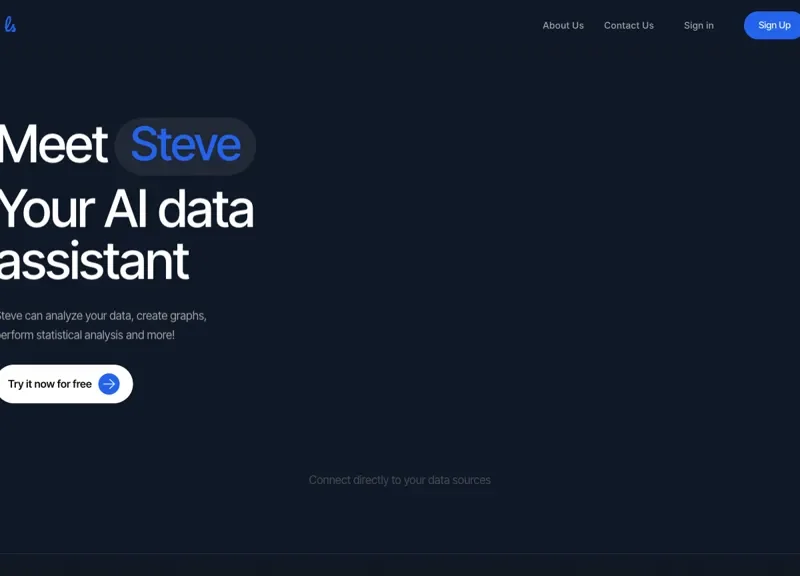The height and width of the screenshot is (576, 800).
Task: Click the Steve can analyze your data sentence
Action: [102, 315]
